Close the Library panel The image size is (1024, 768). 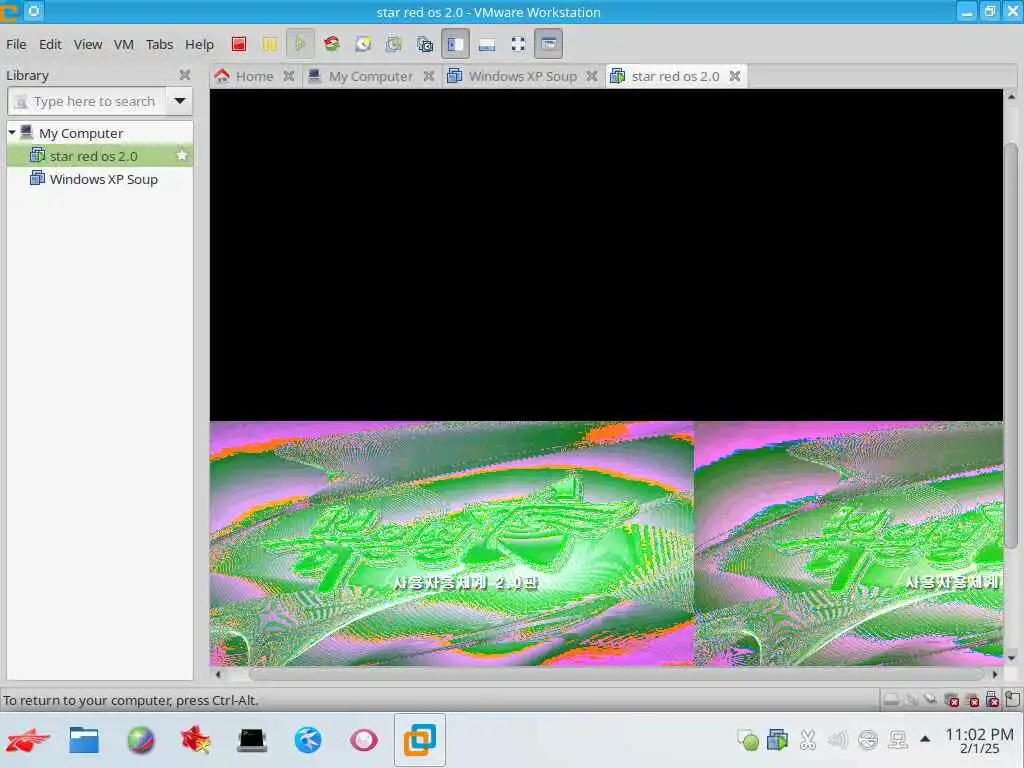(185, 75)
